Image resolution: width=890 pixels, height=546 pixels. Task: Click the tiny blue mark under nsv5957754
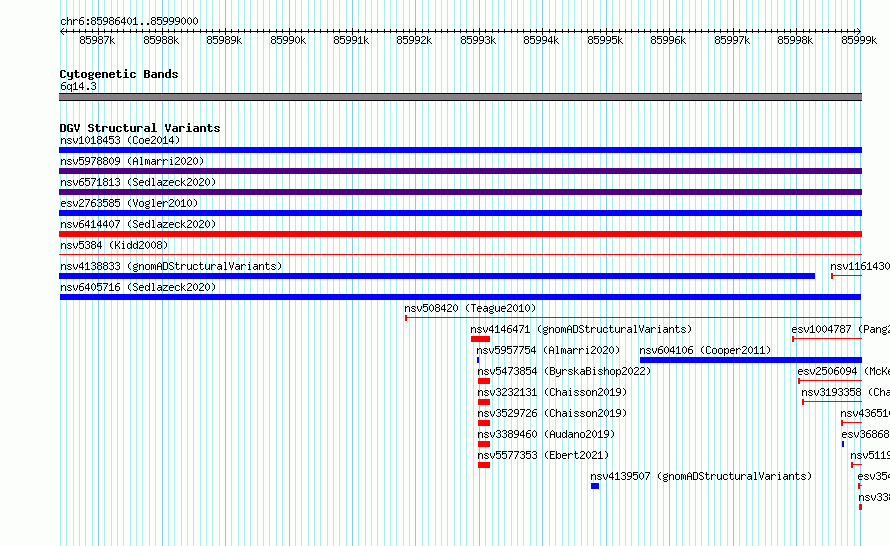[x=478, y=360]
